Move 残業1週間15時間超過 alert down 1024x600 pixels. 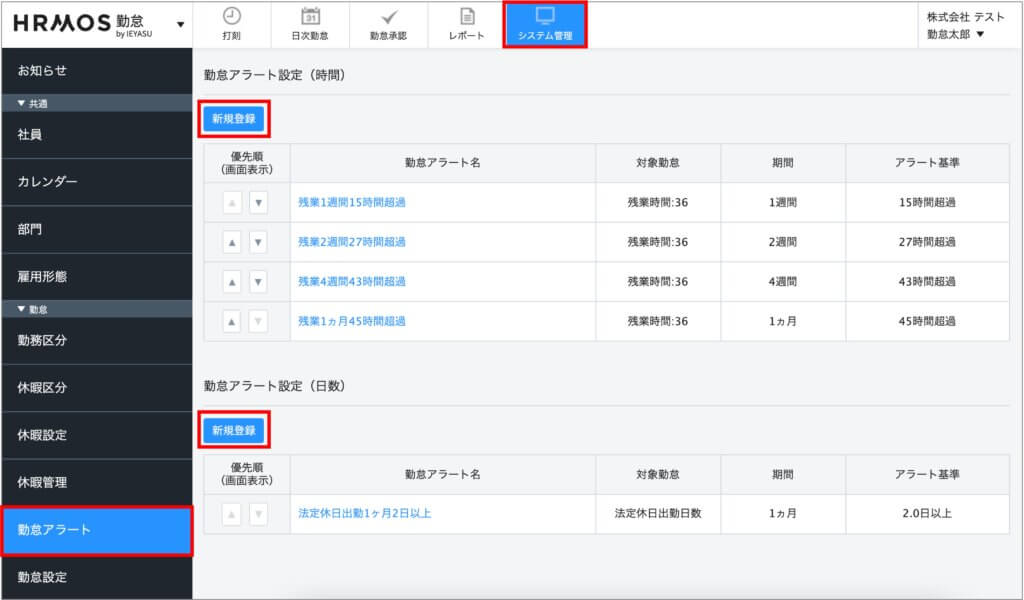coord(258,202)
